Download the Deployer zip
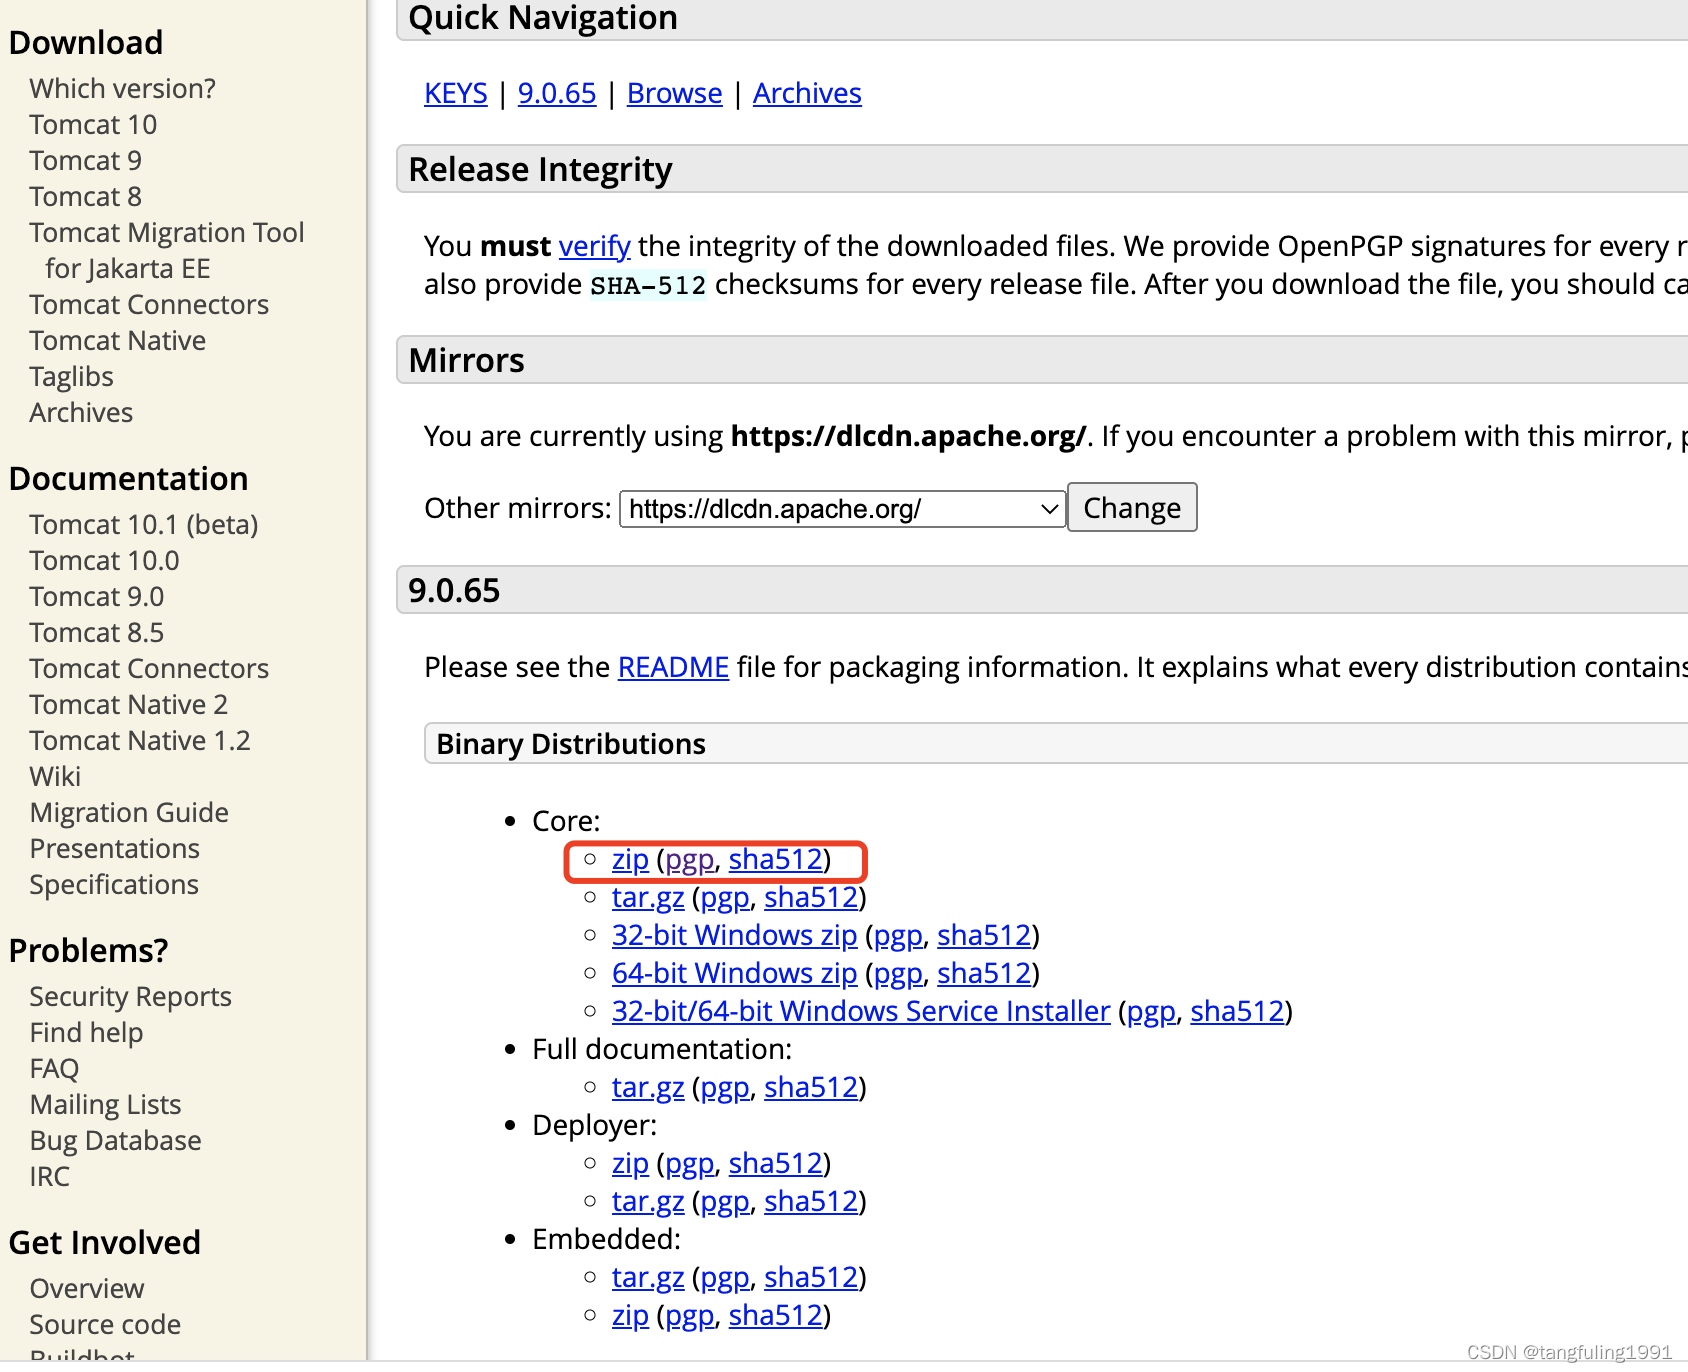 [630, 1164]
